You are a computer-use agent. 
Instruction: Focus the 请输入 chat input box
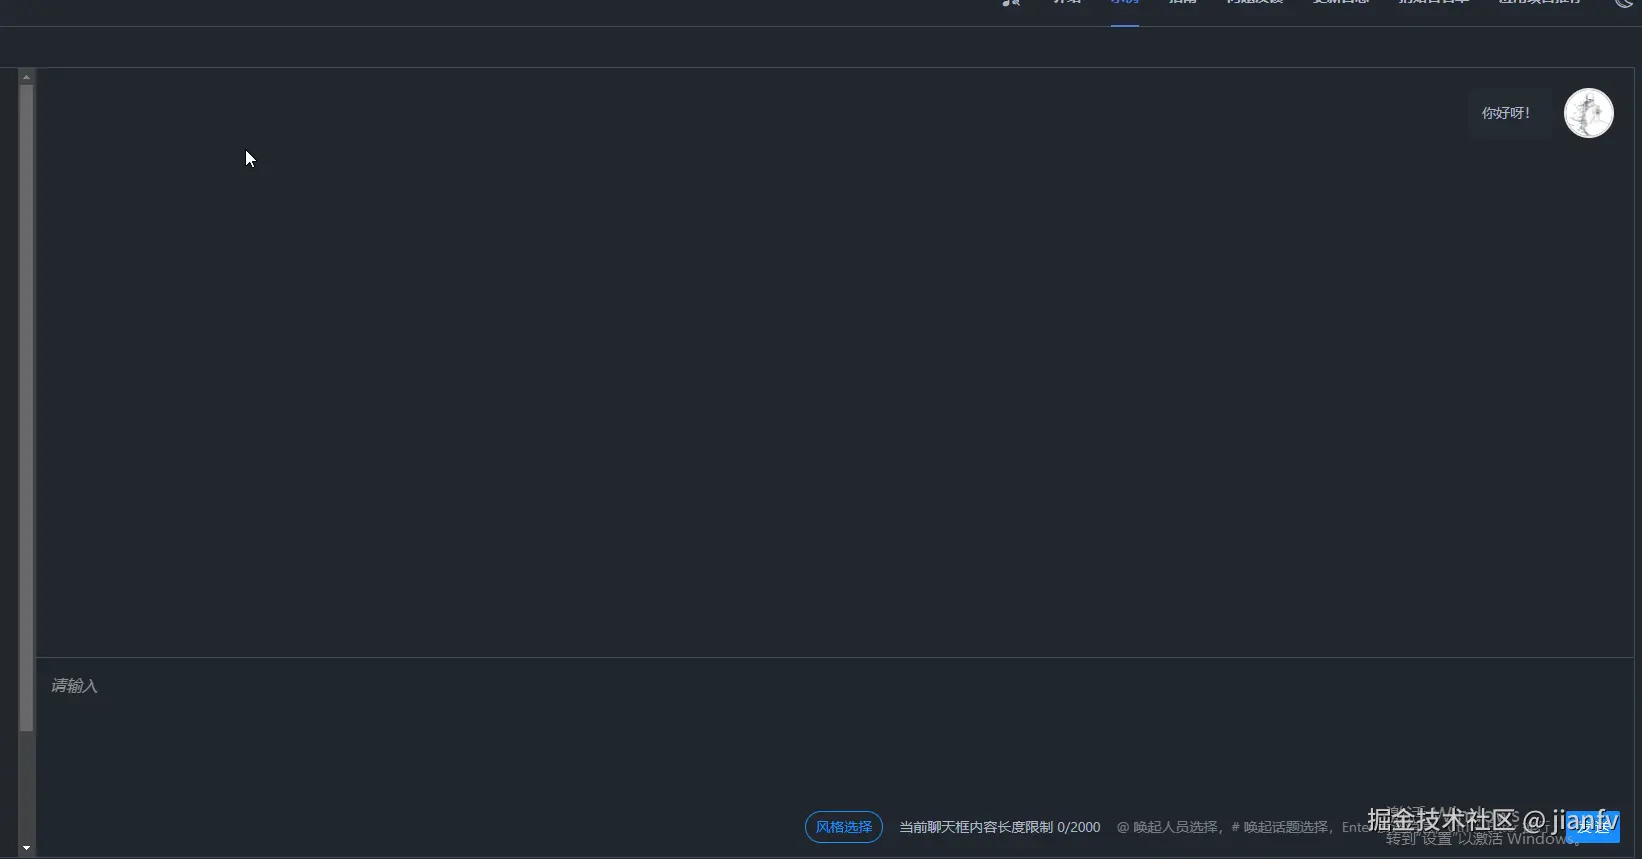pyautogui.click(x=834, y=732)
